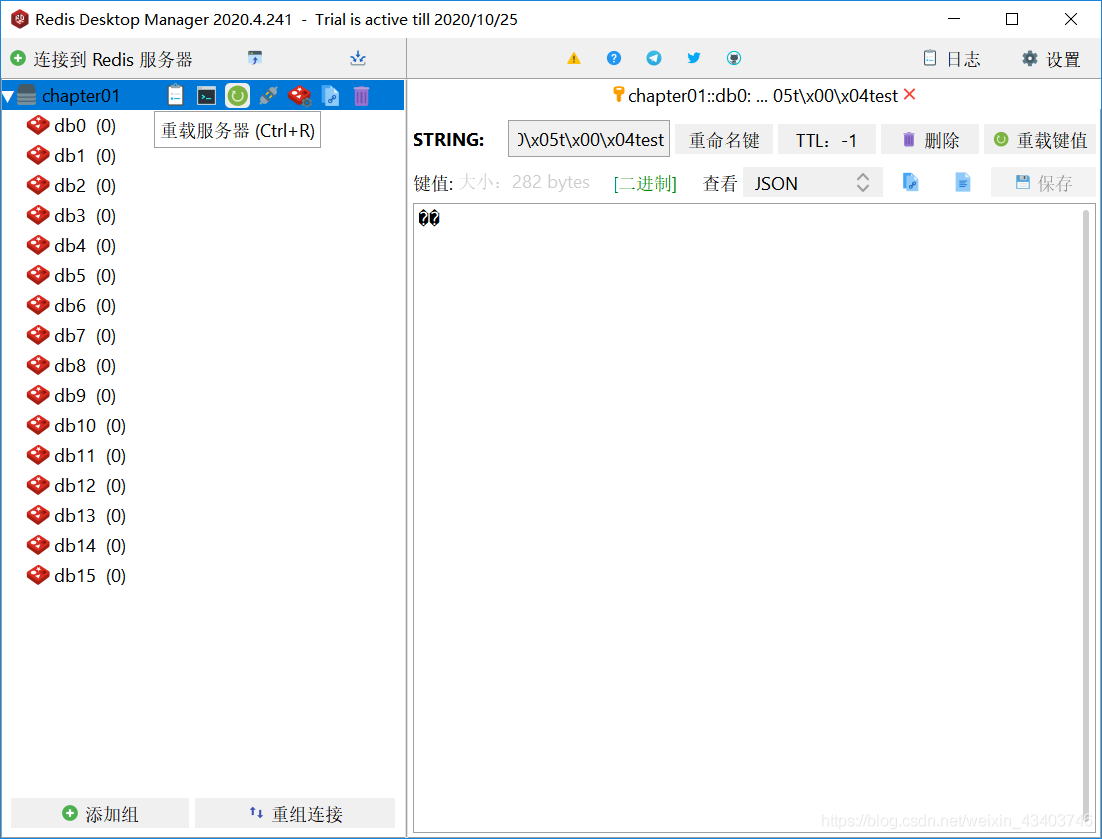The height and width of the screenshot is (839, 1102).
Task: Copy connection using duplicate icon on chapter01 row
Action: click(330, 95)
